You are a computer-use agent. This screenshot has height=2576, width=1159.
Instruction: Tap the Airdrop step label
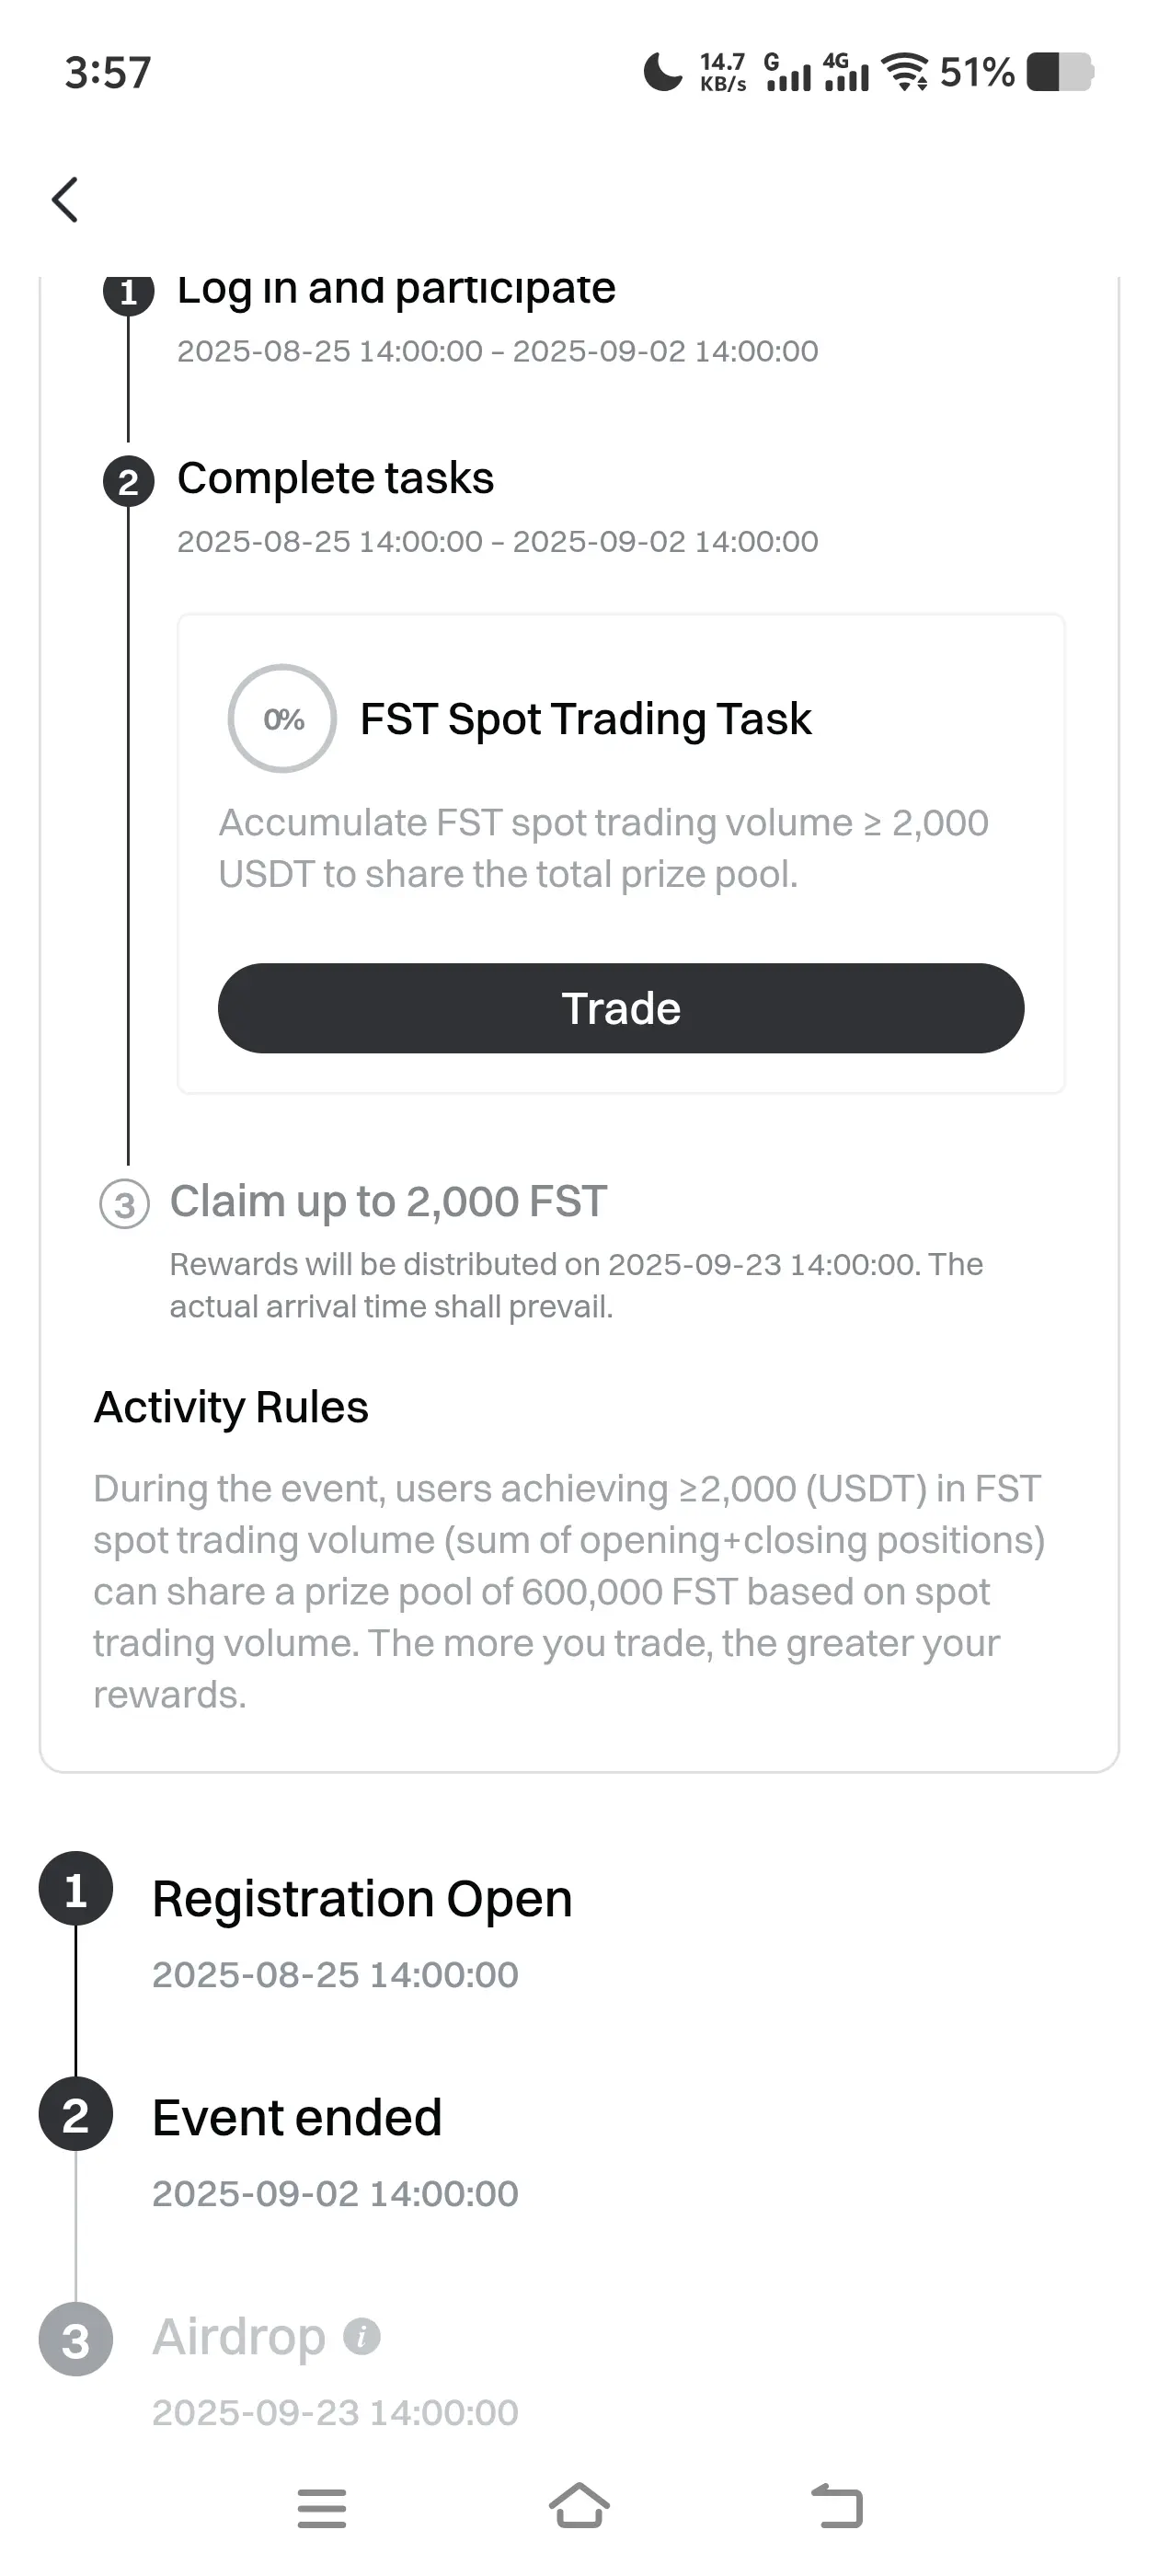(238, 2337)
